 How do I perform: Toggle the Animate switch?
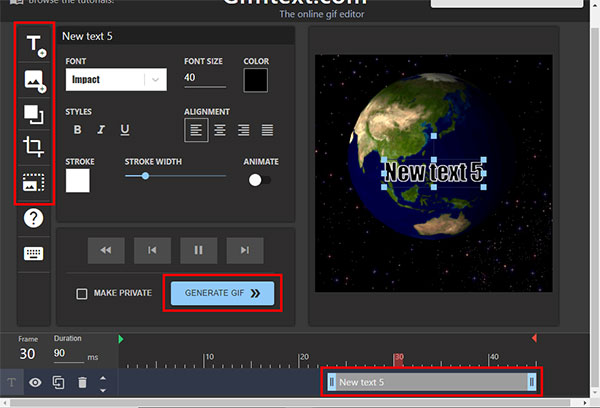pos(260,180)
